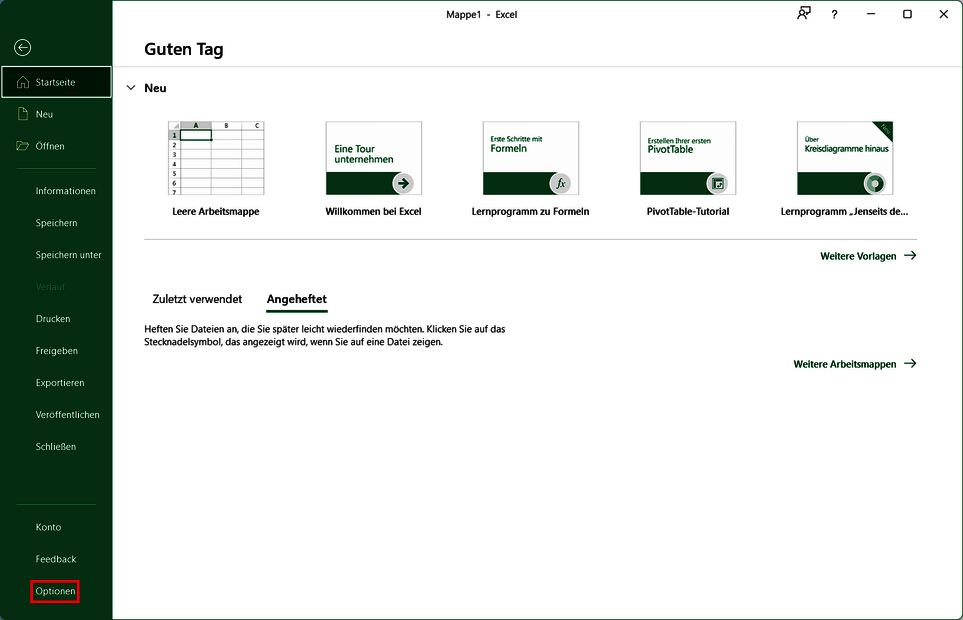Collapse the Neu section chevron
This screenshot has height=620, width=963.
pos(131,88)
